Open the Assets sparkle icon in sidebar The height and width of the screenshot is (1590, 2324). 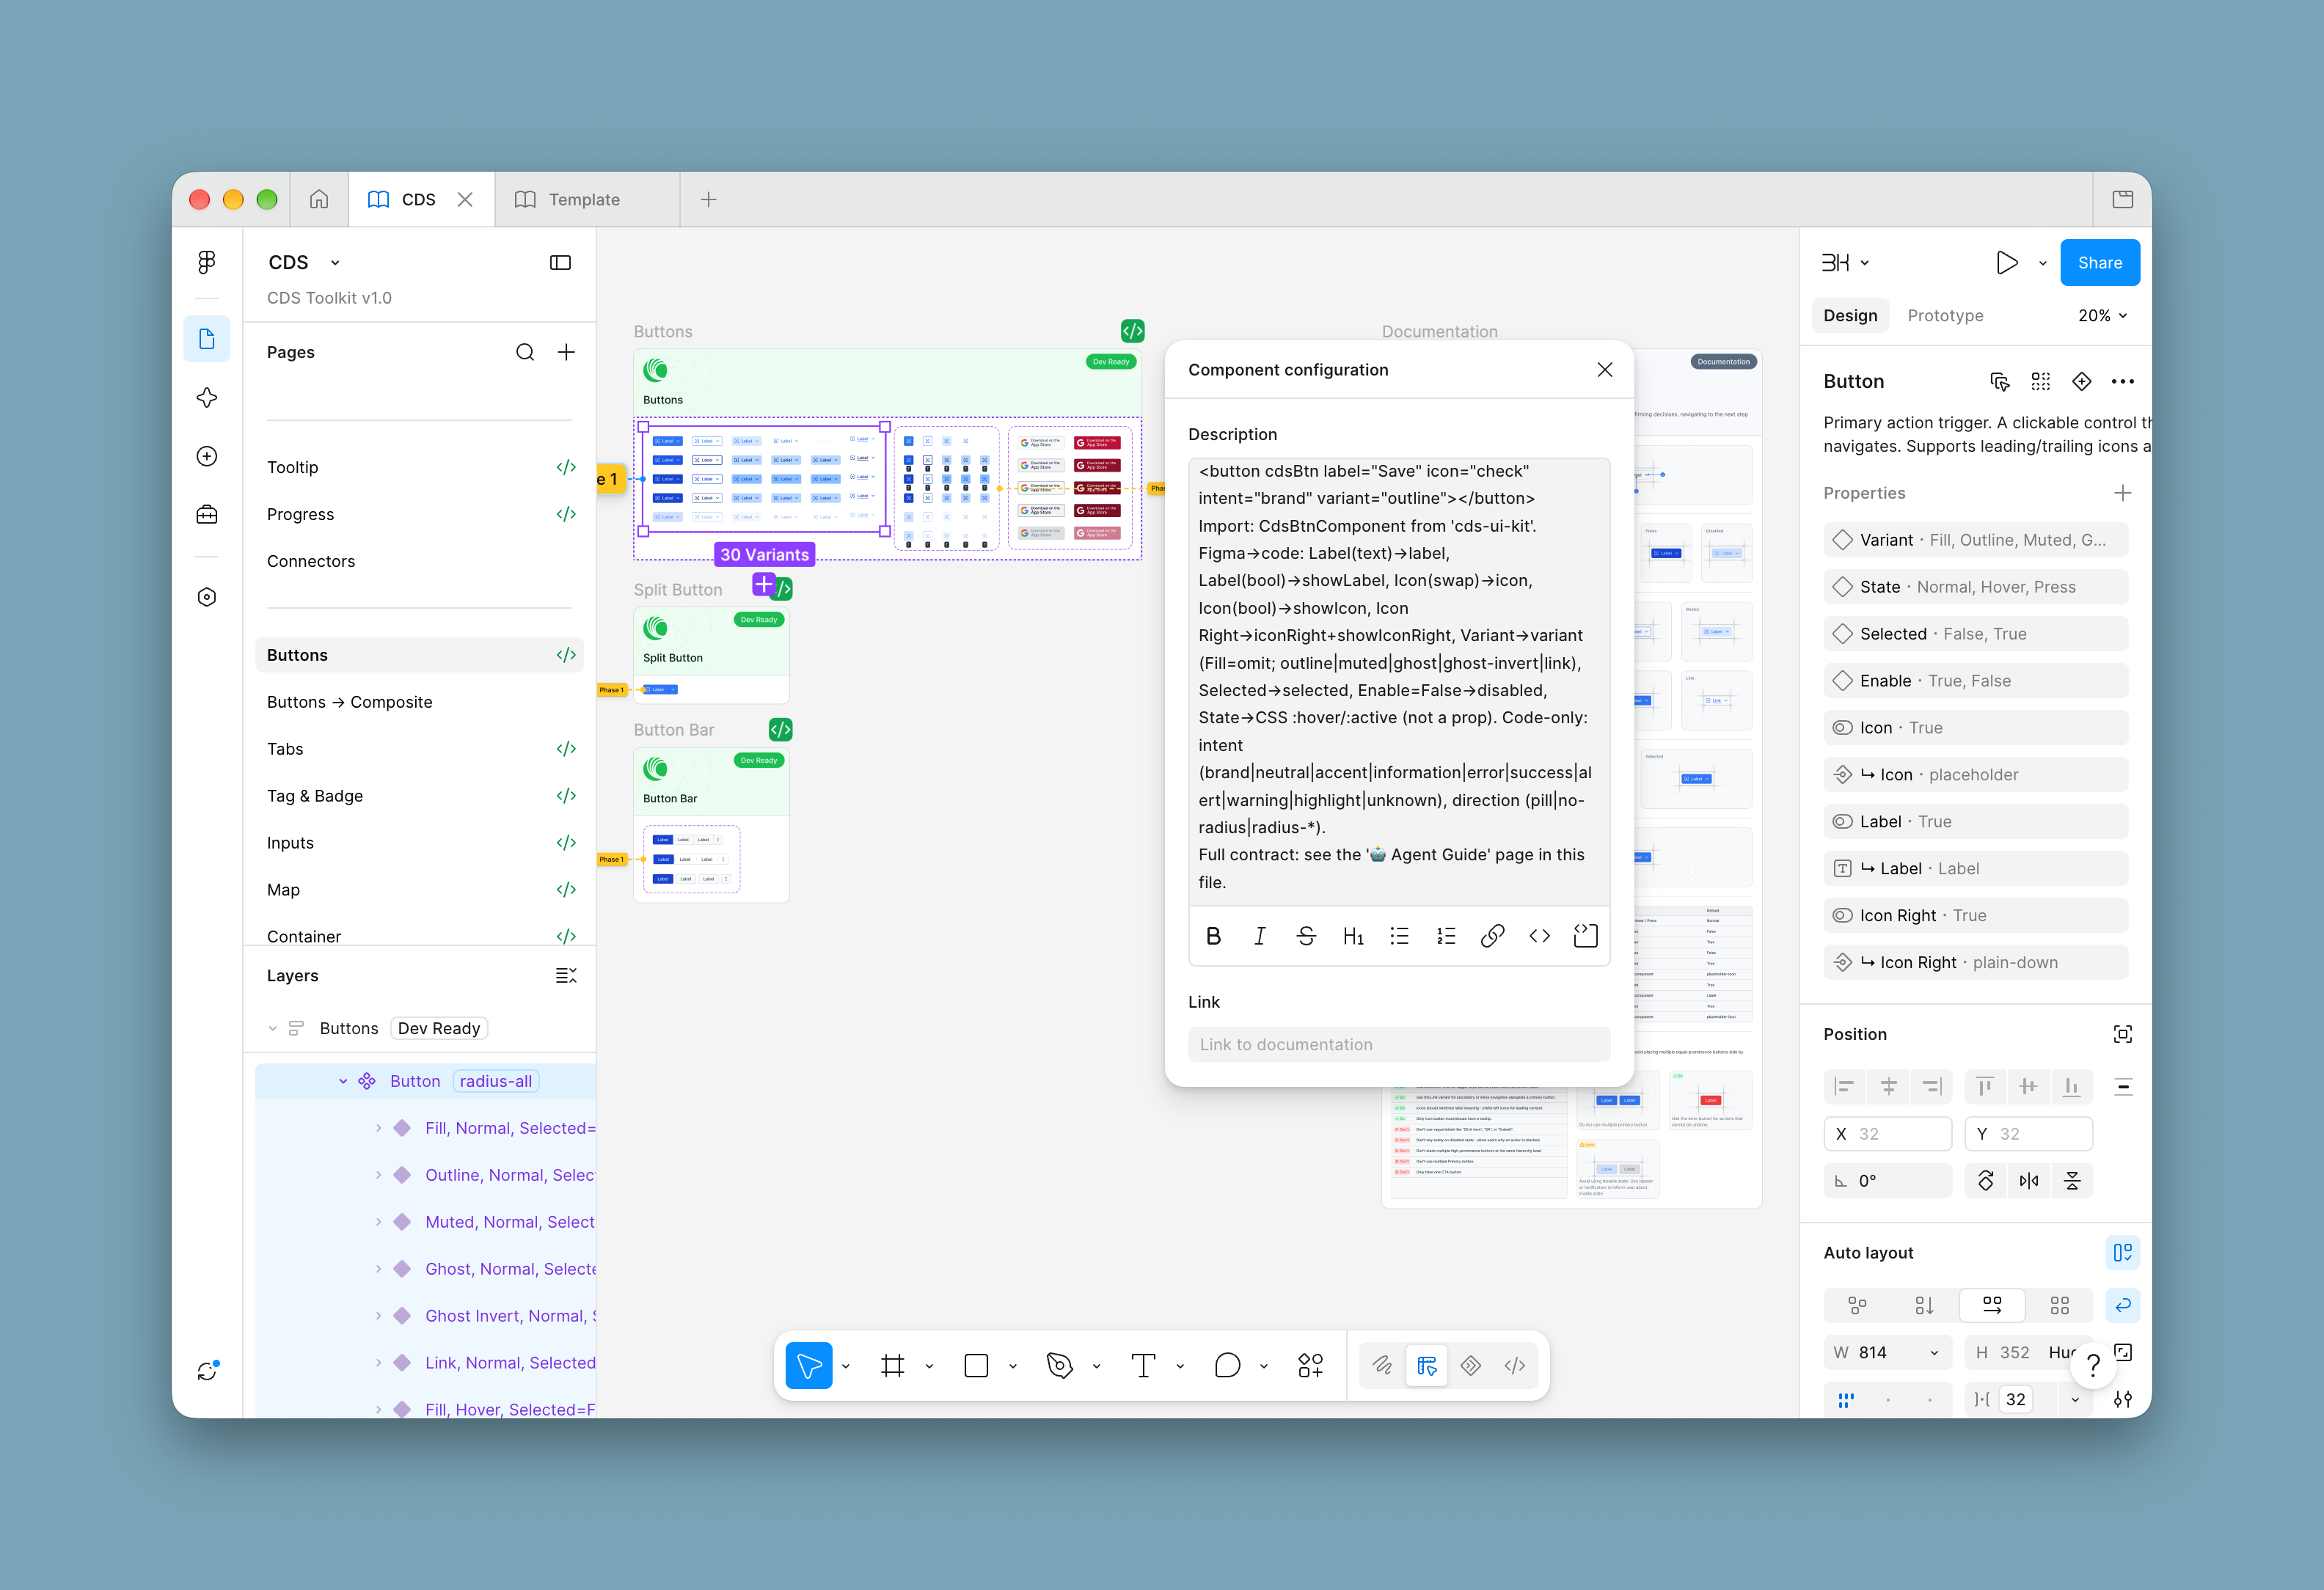(207, 398)
